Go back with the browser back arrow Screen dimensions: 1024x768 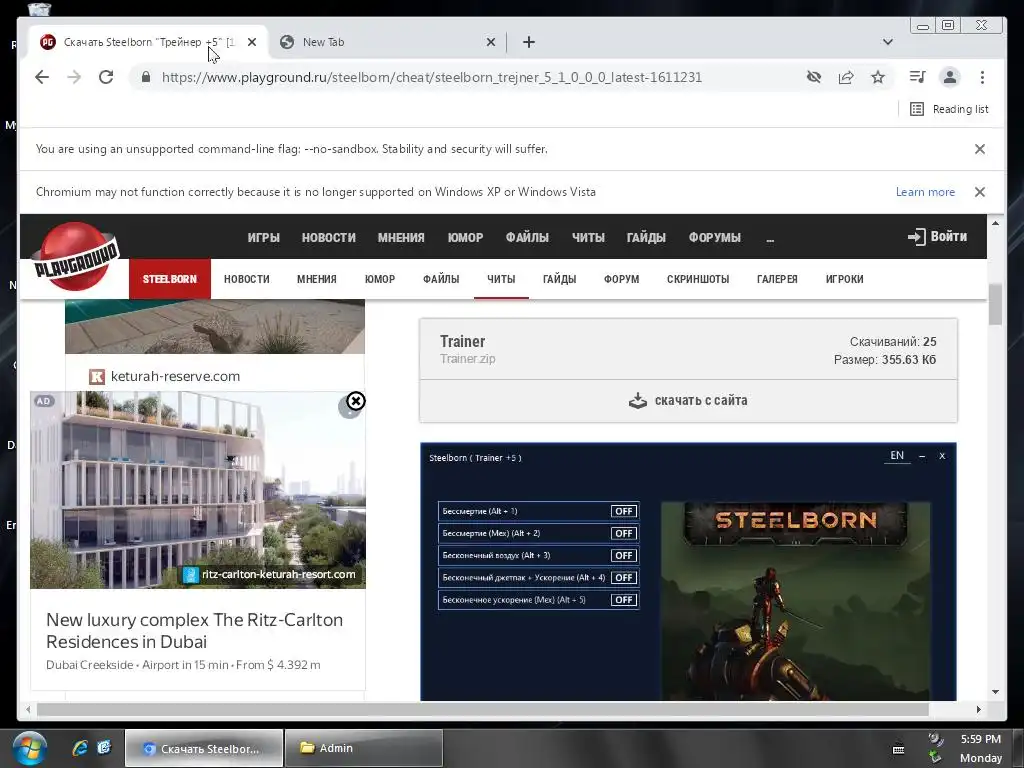point(42,77)
